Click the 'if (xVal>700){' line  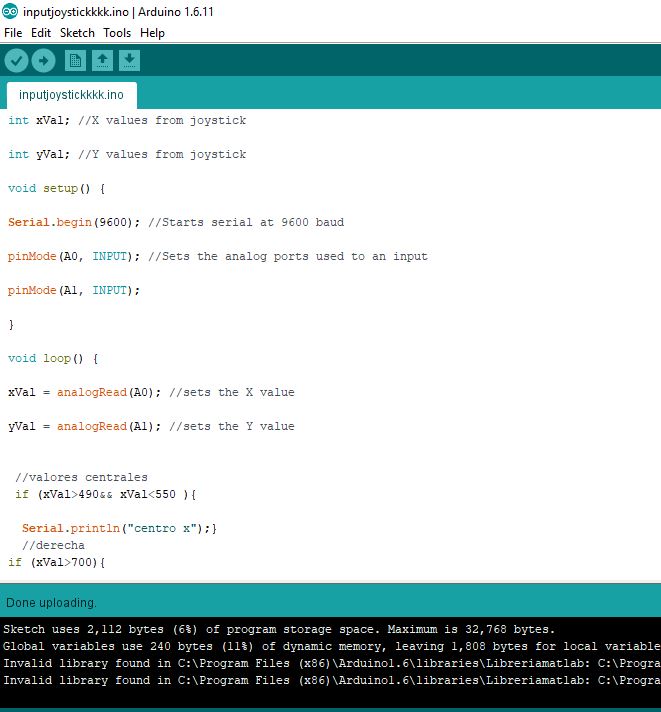57,563
